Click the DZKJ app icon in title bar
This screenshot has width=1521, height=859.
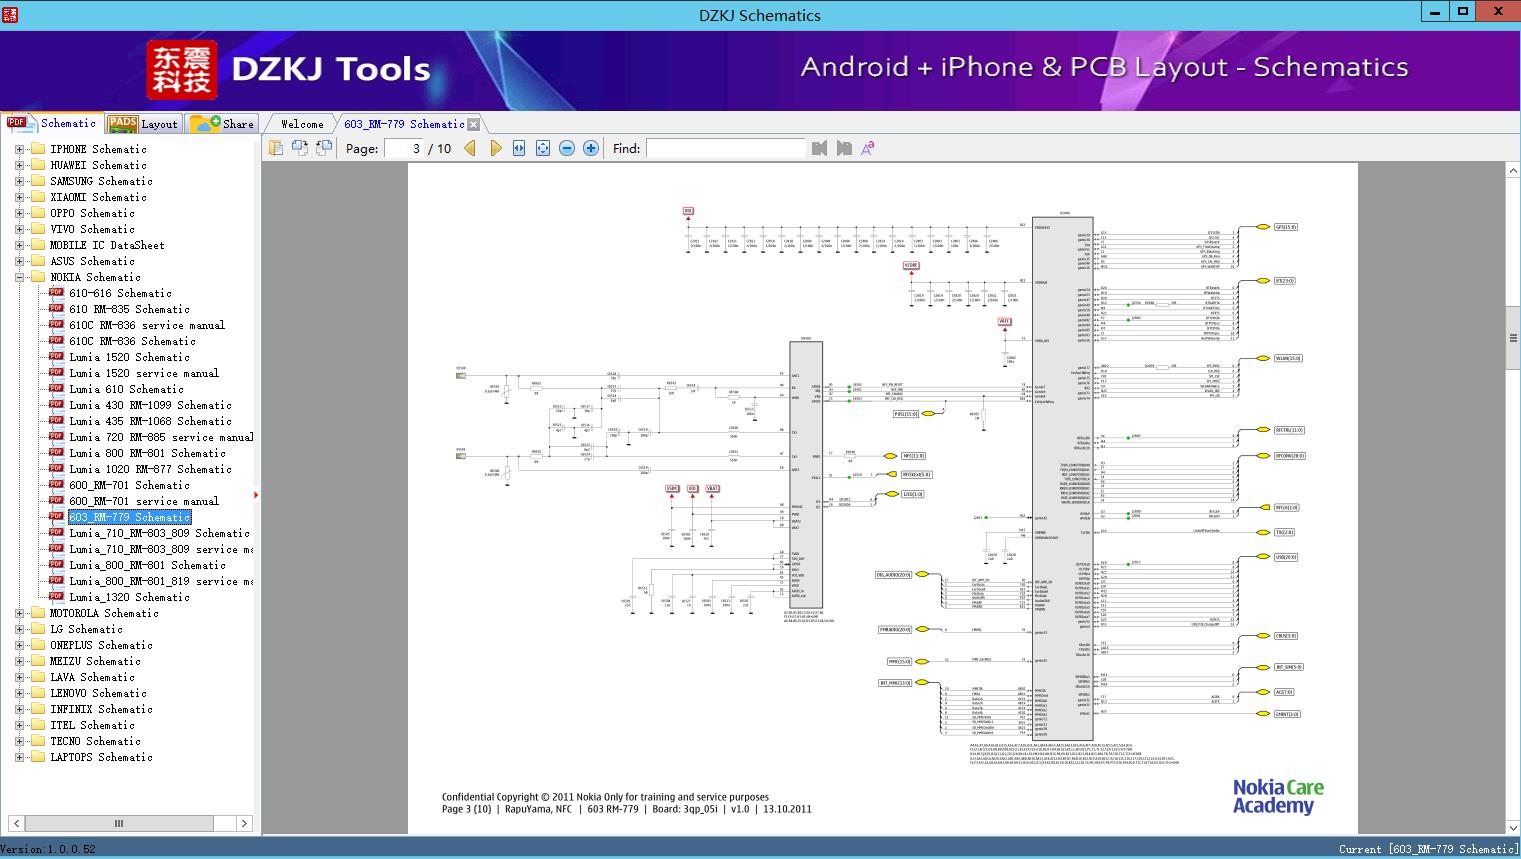pyautogui.click(x=9, y=14)
